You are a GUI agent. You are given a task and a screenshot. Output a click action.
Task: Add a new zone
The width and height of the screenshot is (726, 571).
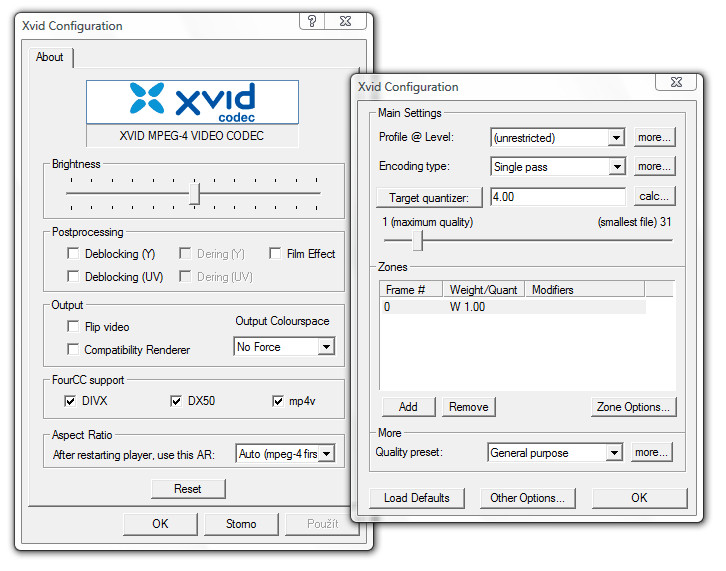[x=408, y=407]
